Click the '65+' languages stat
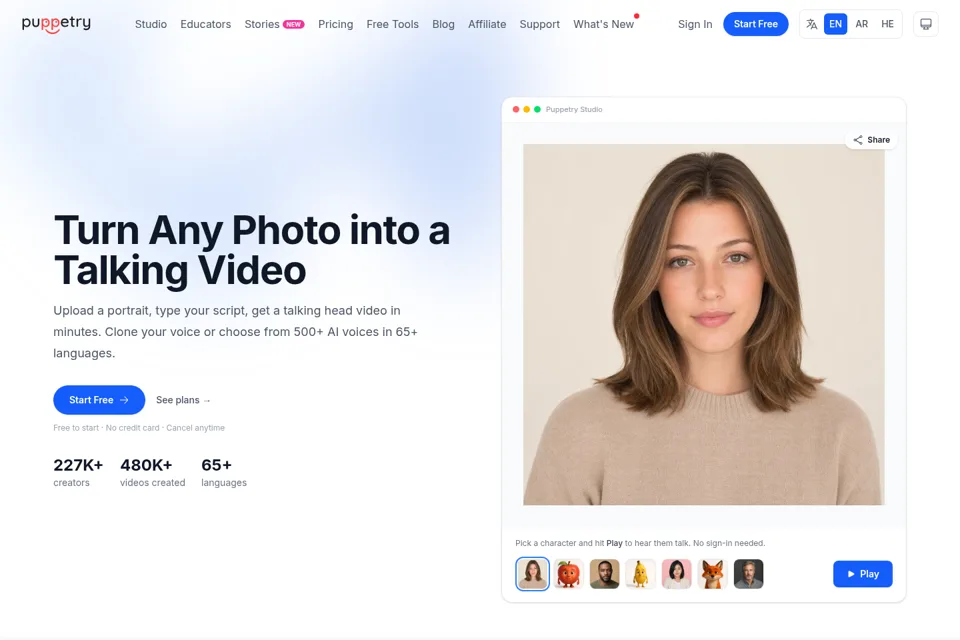 click(x=223, y=472)
